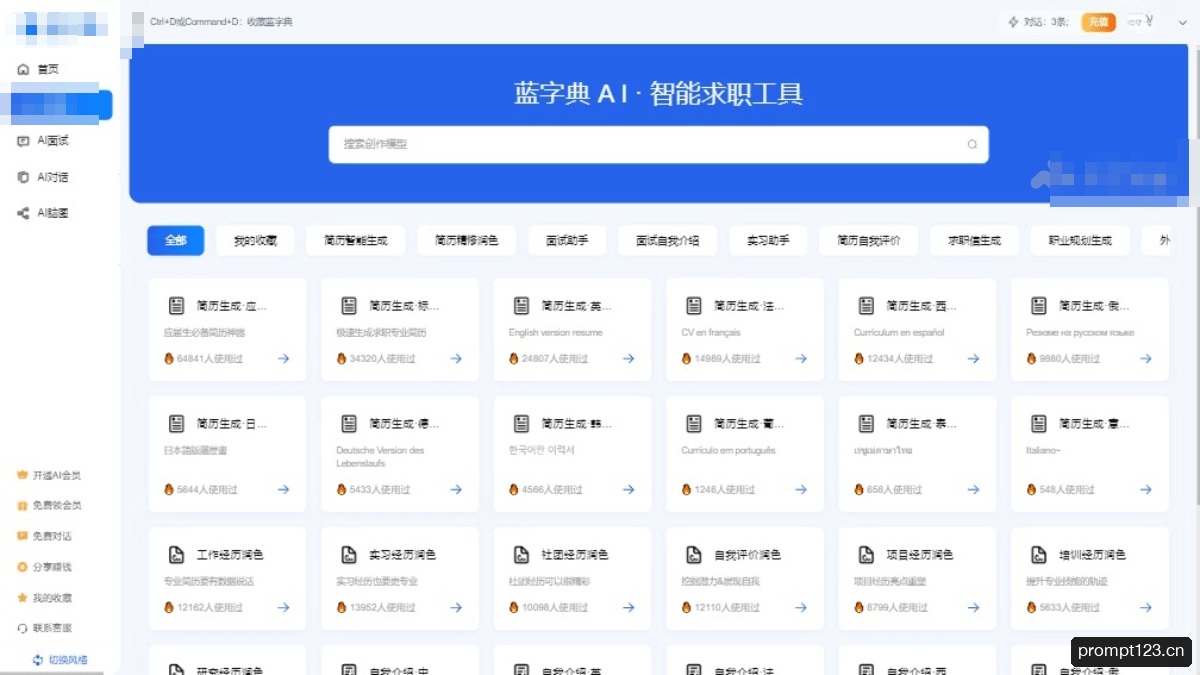Select the 简历精修润色 tab
Image resolution: width=1200 pixels, height=675 pixels.
466,241
